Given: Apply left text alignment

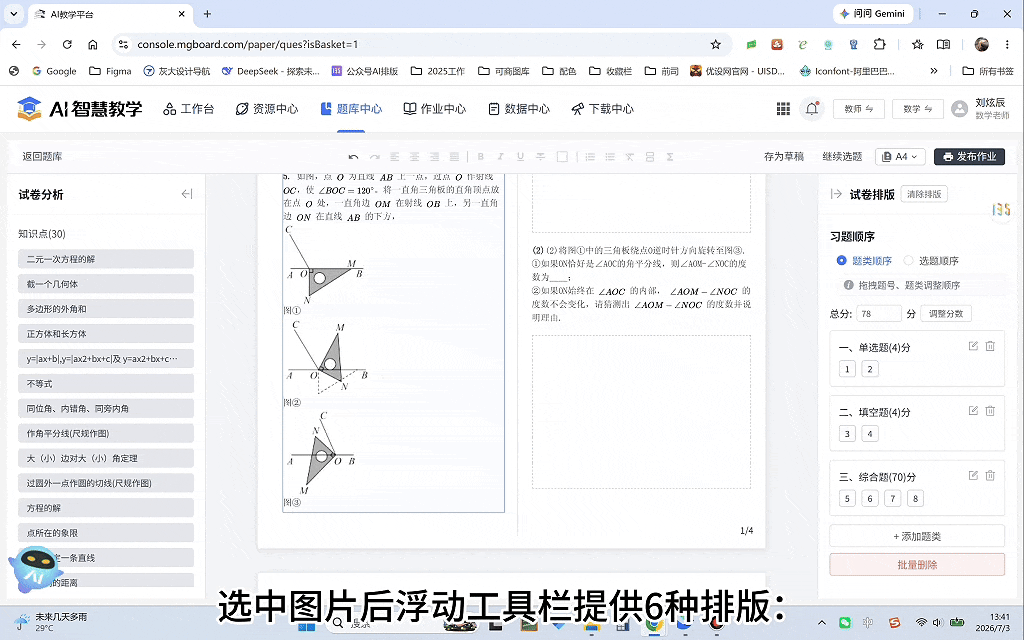Looking at the screenshot, I should tap(394, 157).
